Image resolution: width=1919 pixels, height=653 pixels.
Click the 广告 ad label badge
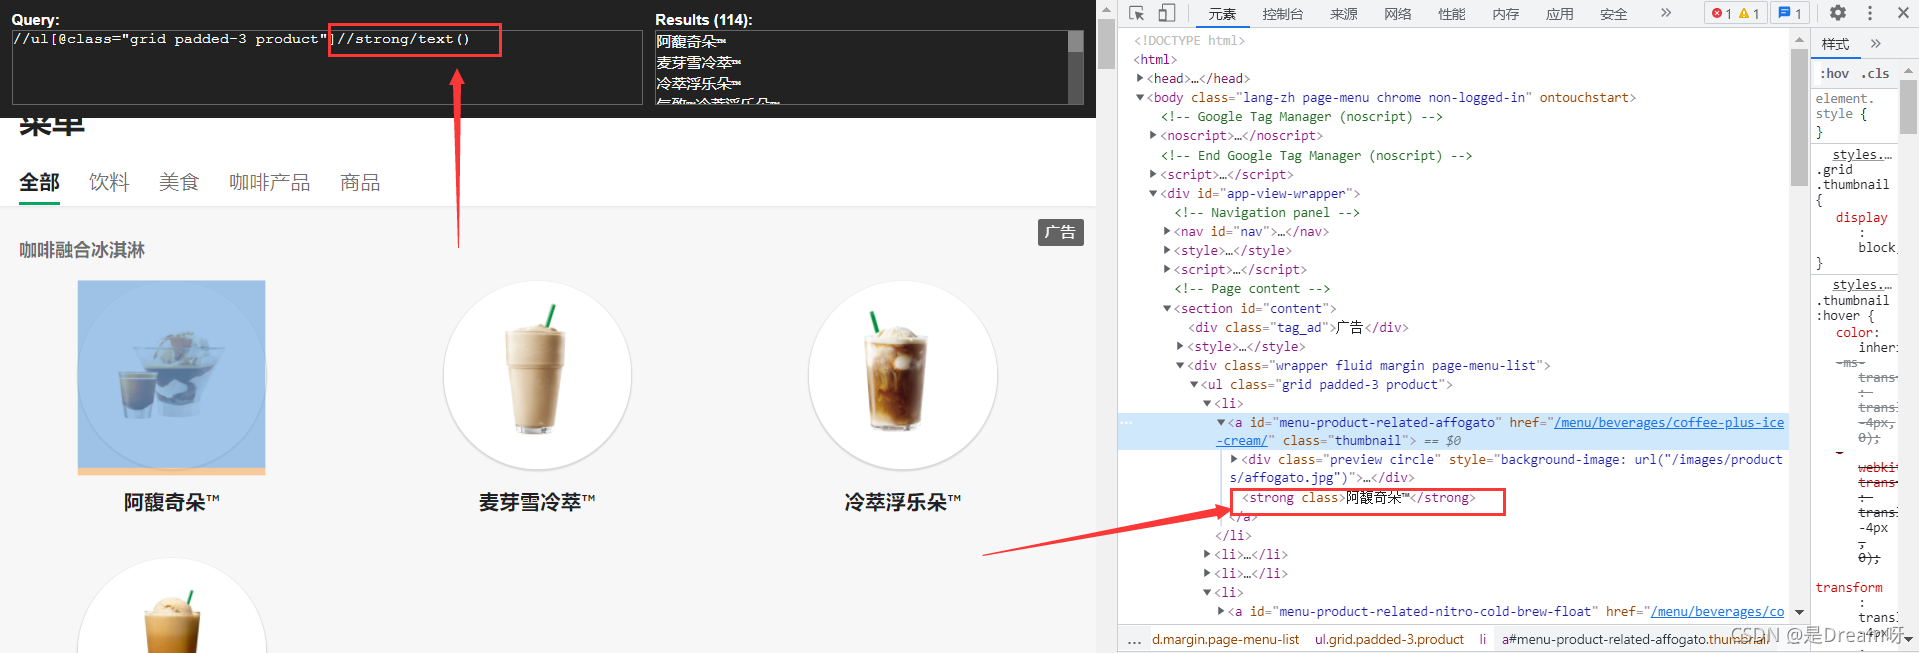[x=1060, y=232]
